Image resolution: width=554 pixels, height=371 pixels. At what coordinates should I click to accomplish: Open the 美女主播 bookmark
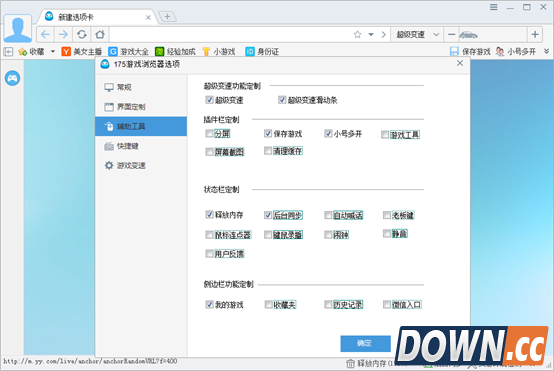coord(82,52)
